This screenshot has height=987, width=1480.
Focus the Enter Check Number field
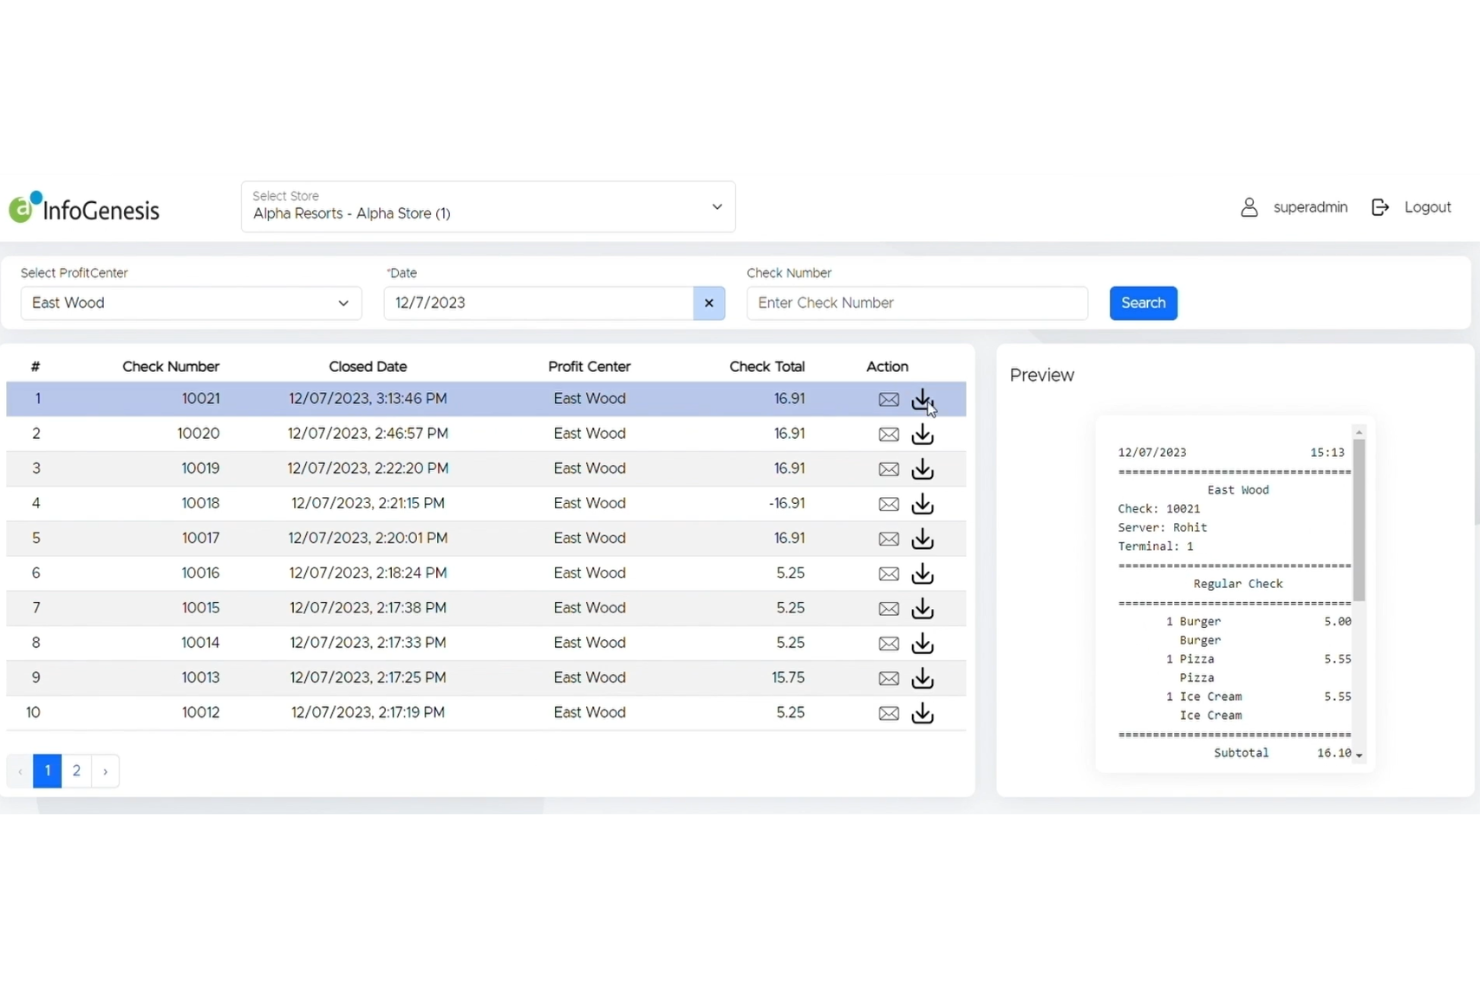pos(917,303)
